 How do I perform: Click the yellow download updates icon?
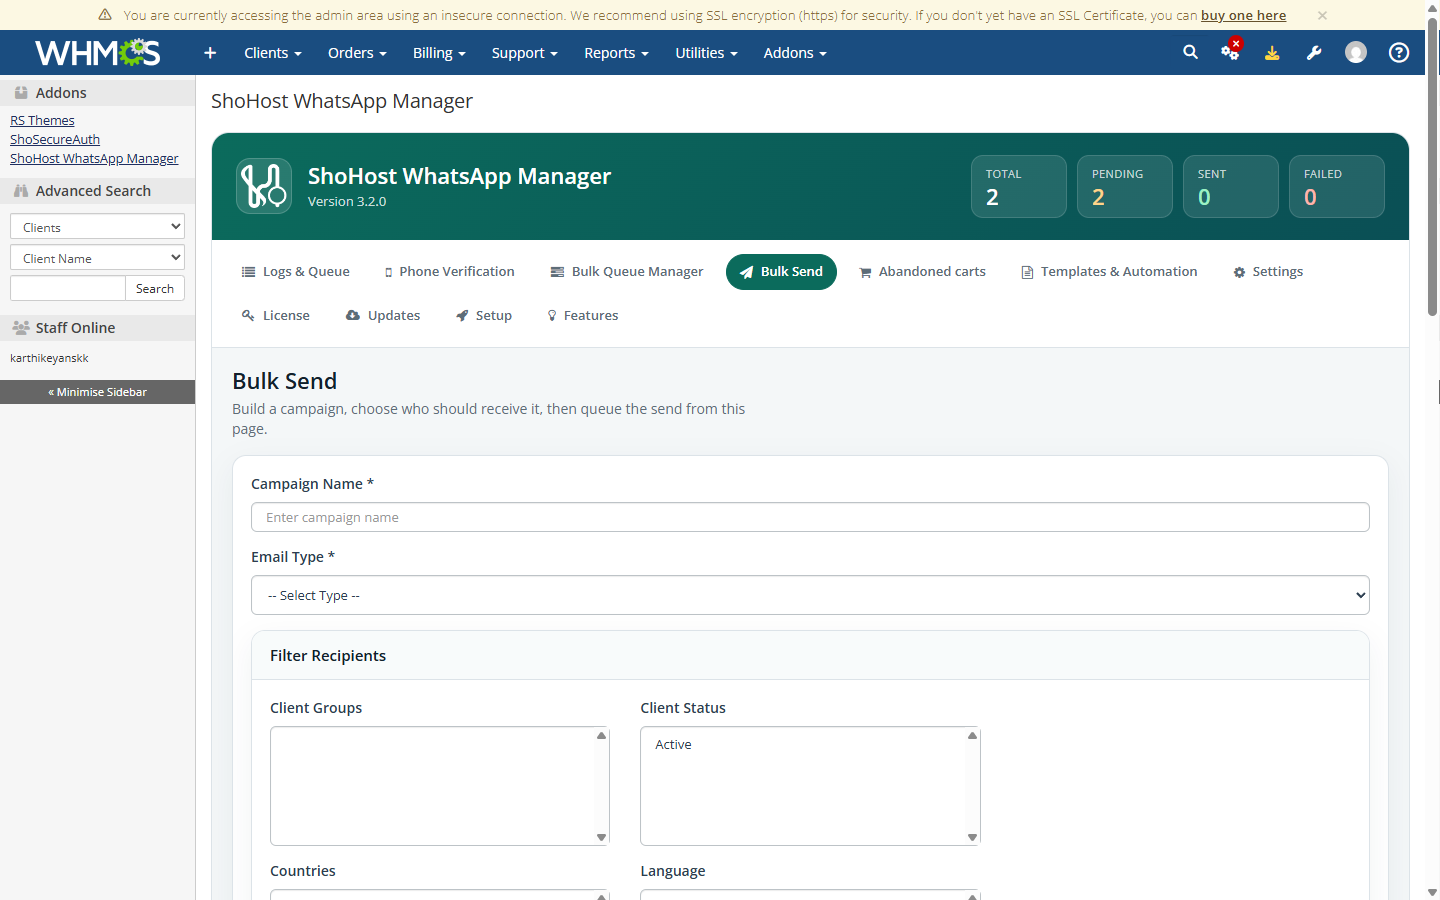[x=1272, y=53]
